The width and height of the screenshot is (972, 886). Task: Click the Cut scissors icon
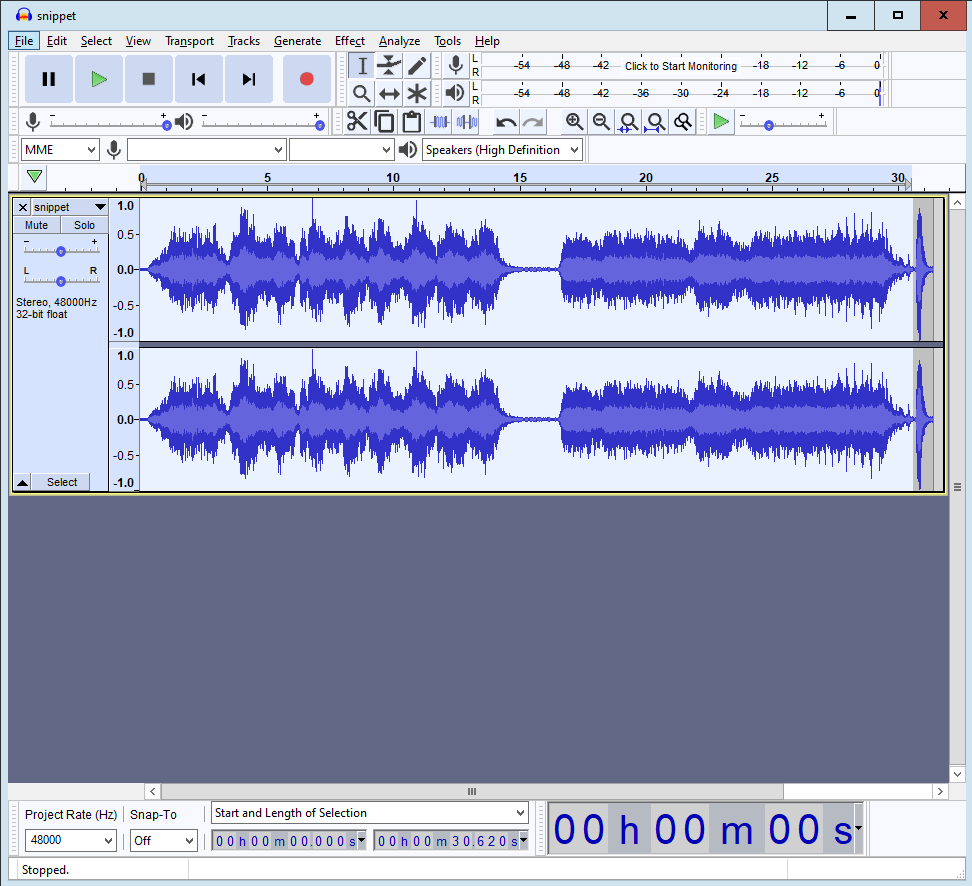pos(357,122)
